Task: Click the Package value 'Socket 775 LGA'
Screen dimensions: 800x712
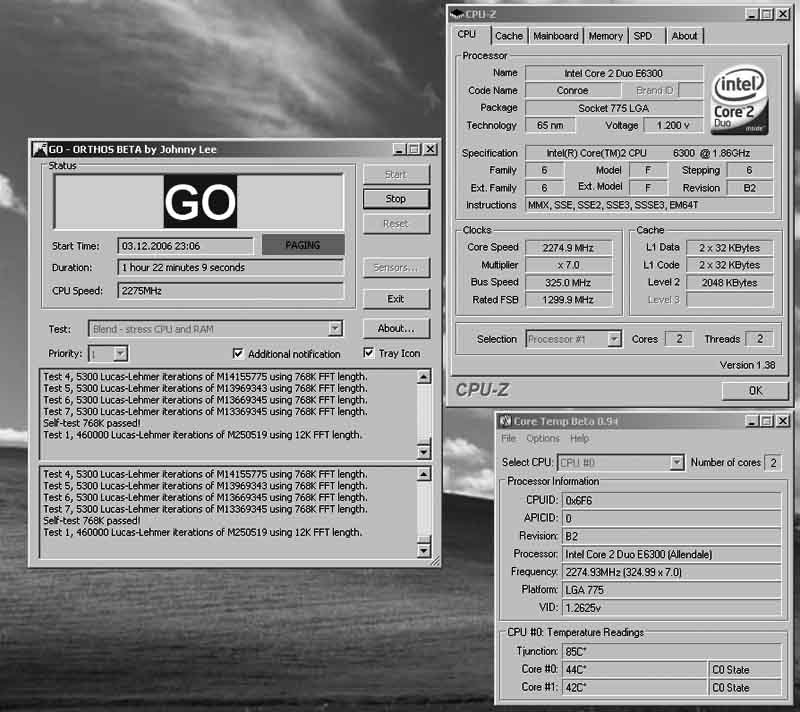Action: coord(614,108)
